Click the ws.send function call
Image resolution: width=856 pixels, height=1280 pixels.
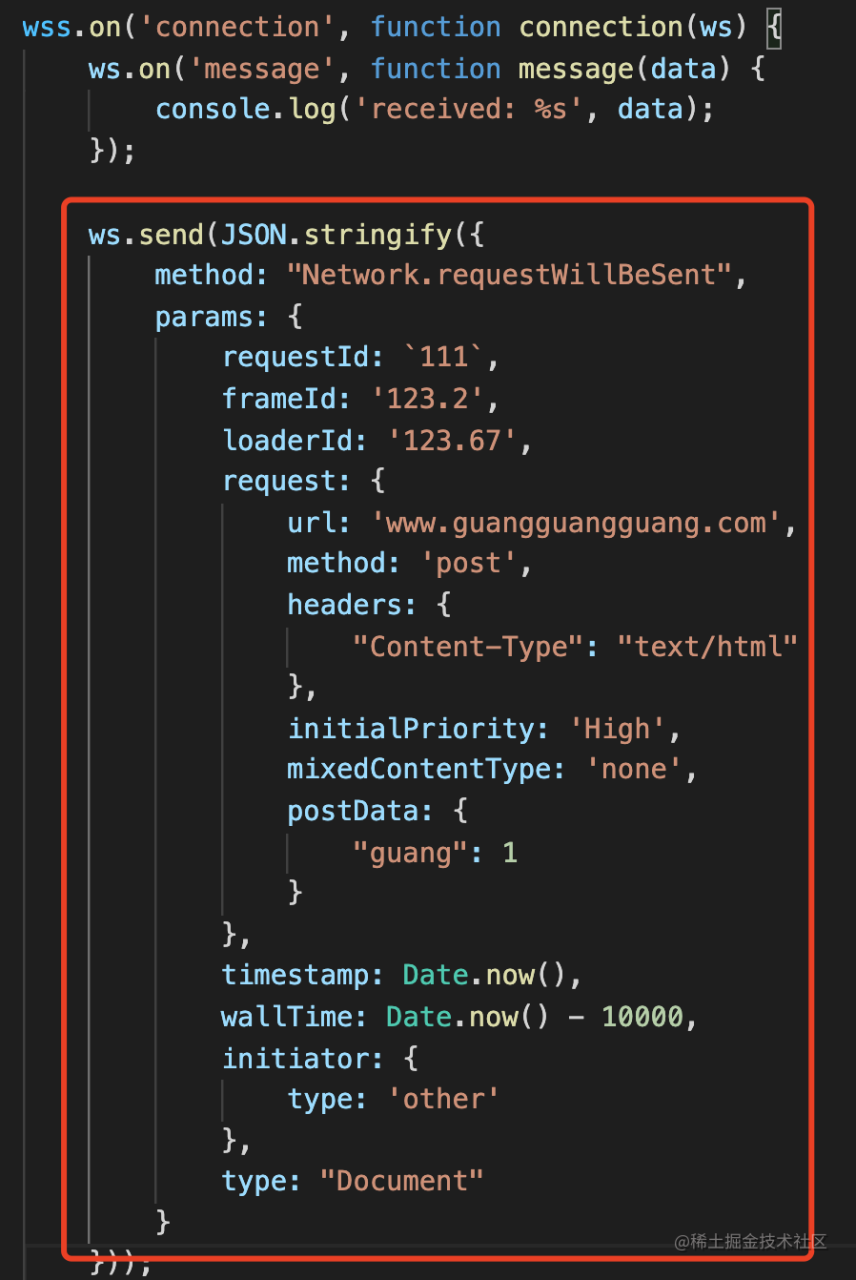[x=146, y=233]
